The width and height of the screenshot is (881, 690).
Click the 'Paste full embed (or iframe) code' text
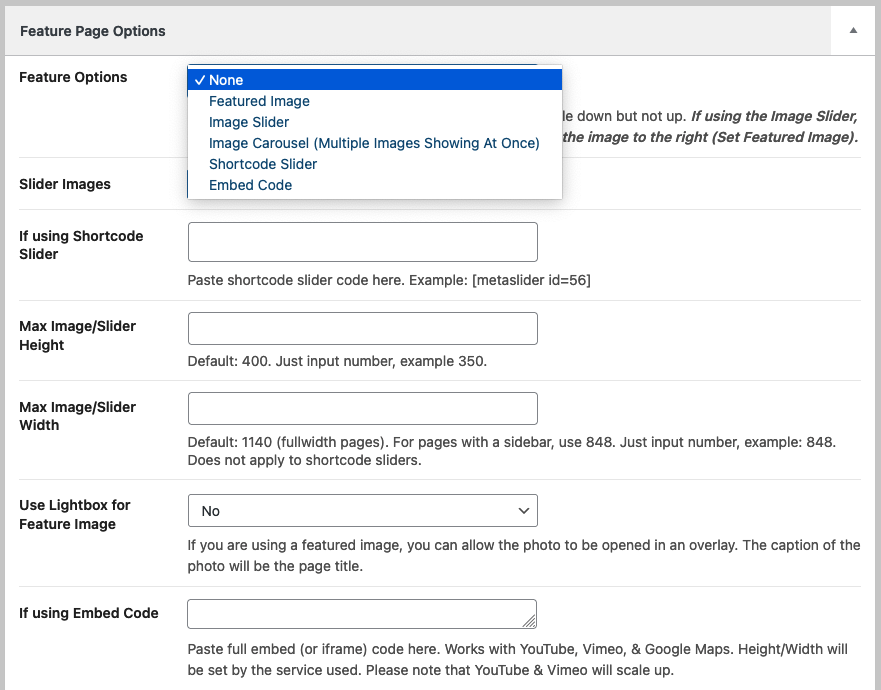pos(517,660)
